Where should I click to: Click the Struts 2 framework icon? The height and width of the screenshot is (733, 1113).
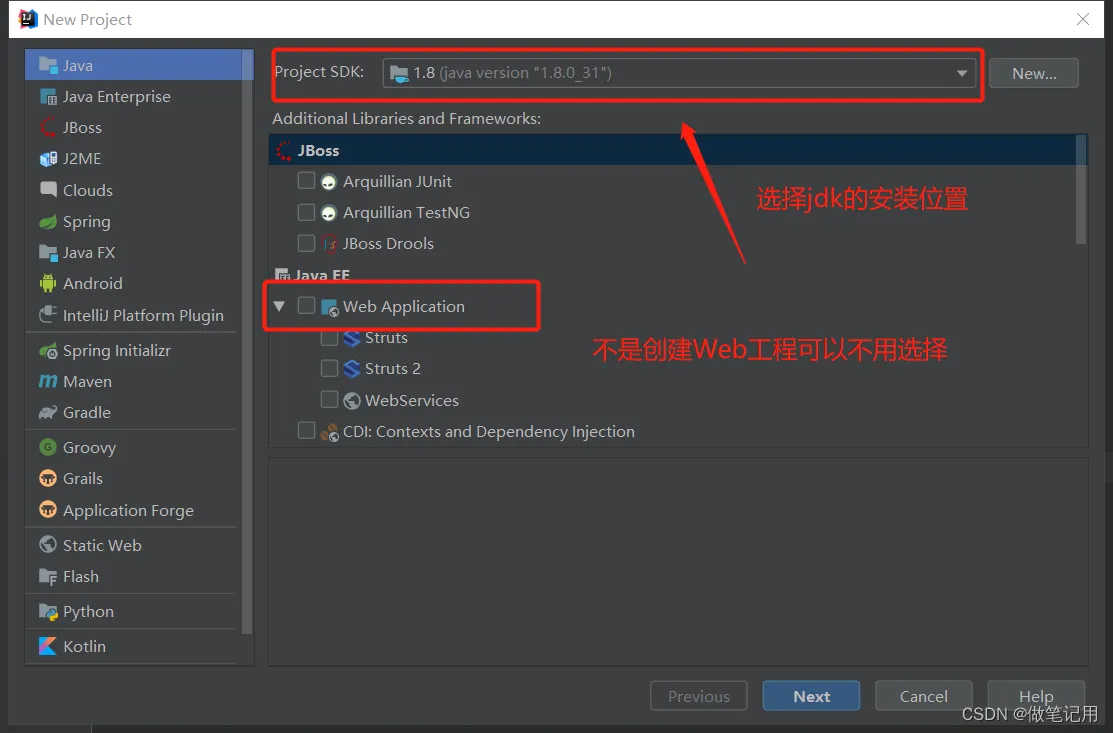(x=351, y=369)
